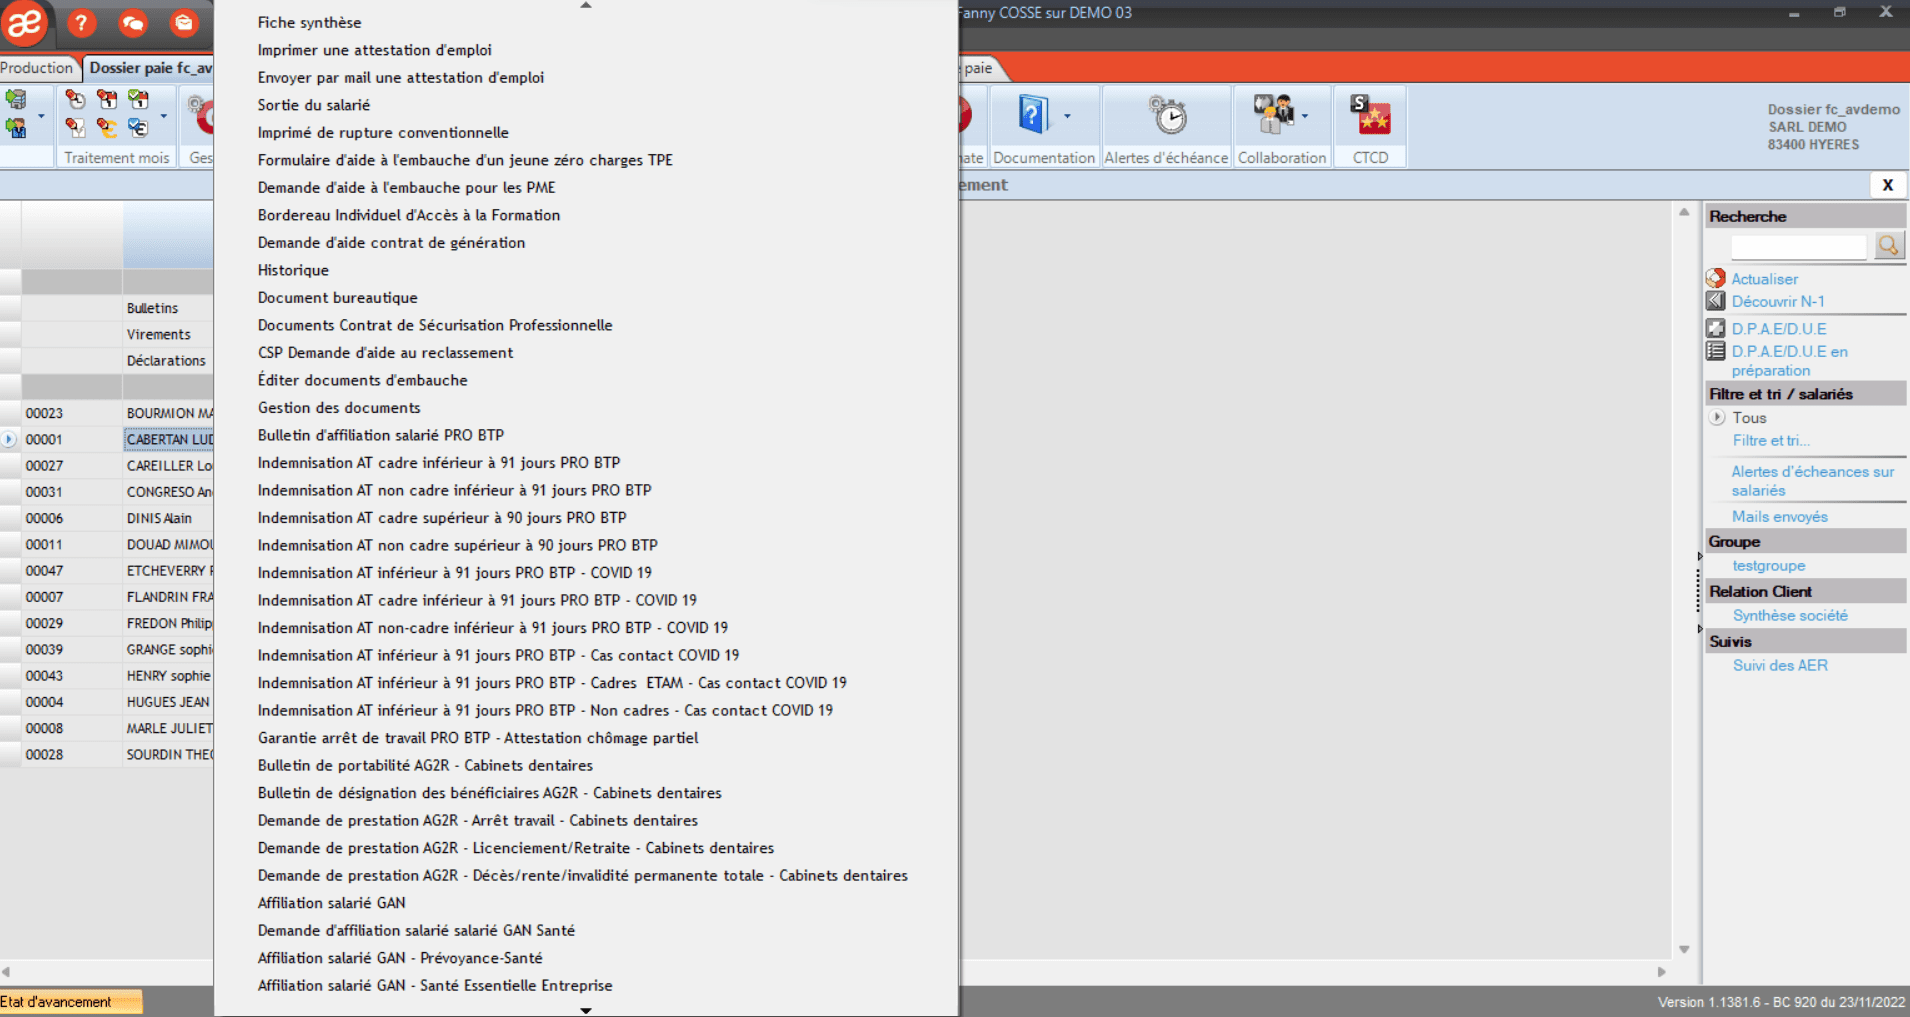Open the chat bubbles icon
Screen dimensions: 1910x1017
(132, 23)
